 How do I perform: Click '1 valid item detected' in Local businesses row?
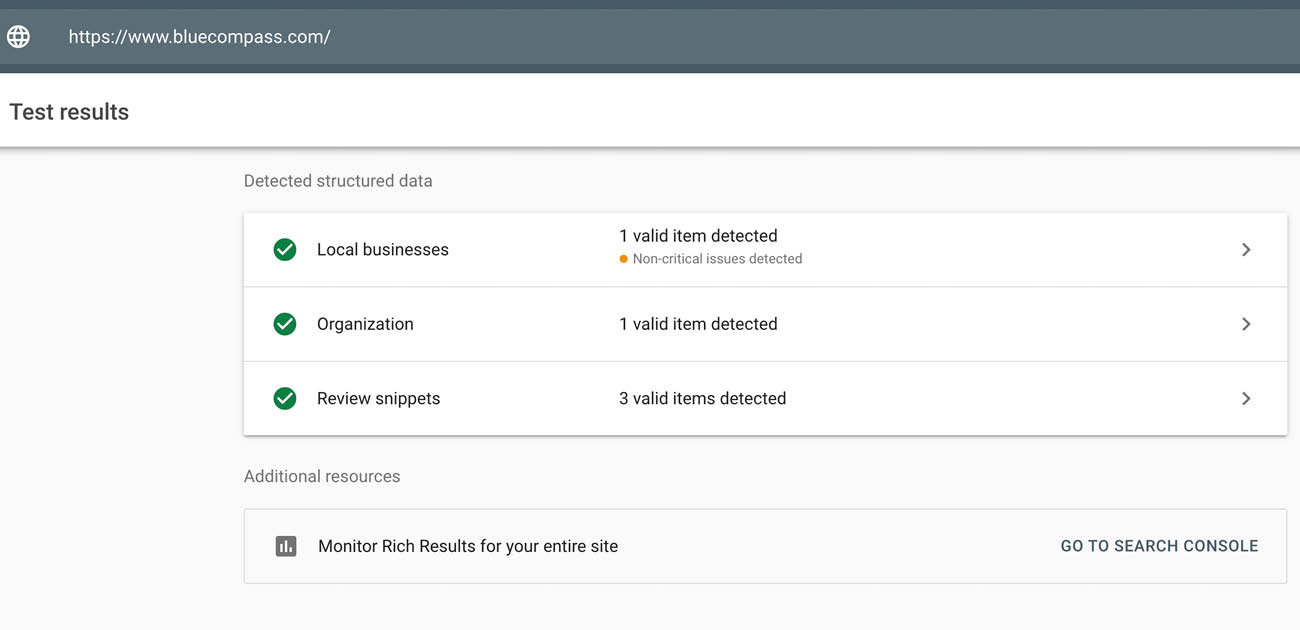(698, 236)
